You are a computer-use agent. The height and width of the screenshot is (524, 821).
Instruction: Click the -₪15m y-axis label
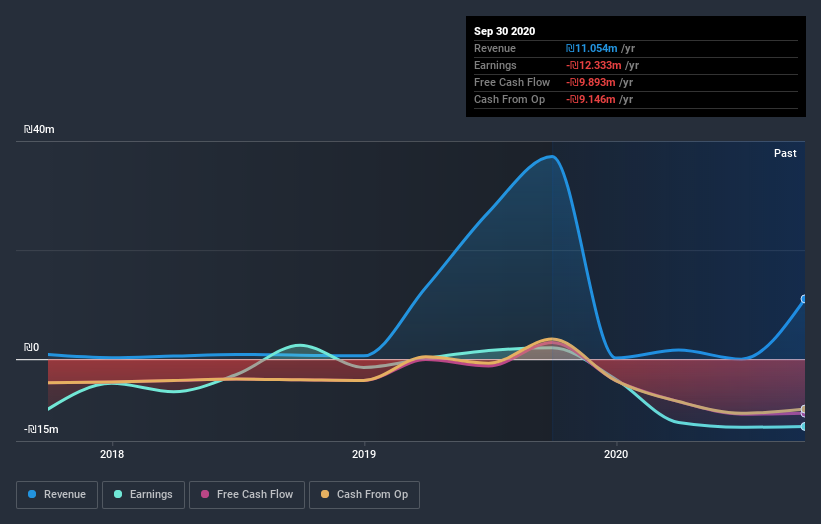tap(41, 429)
